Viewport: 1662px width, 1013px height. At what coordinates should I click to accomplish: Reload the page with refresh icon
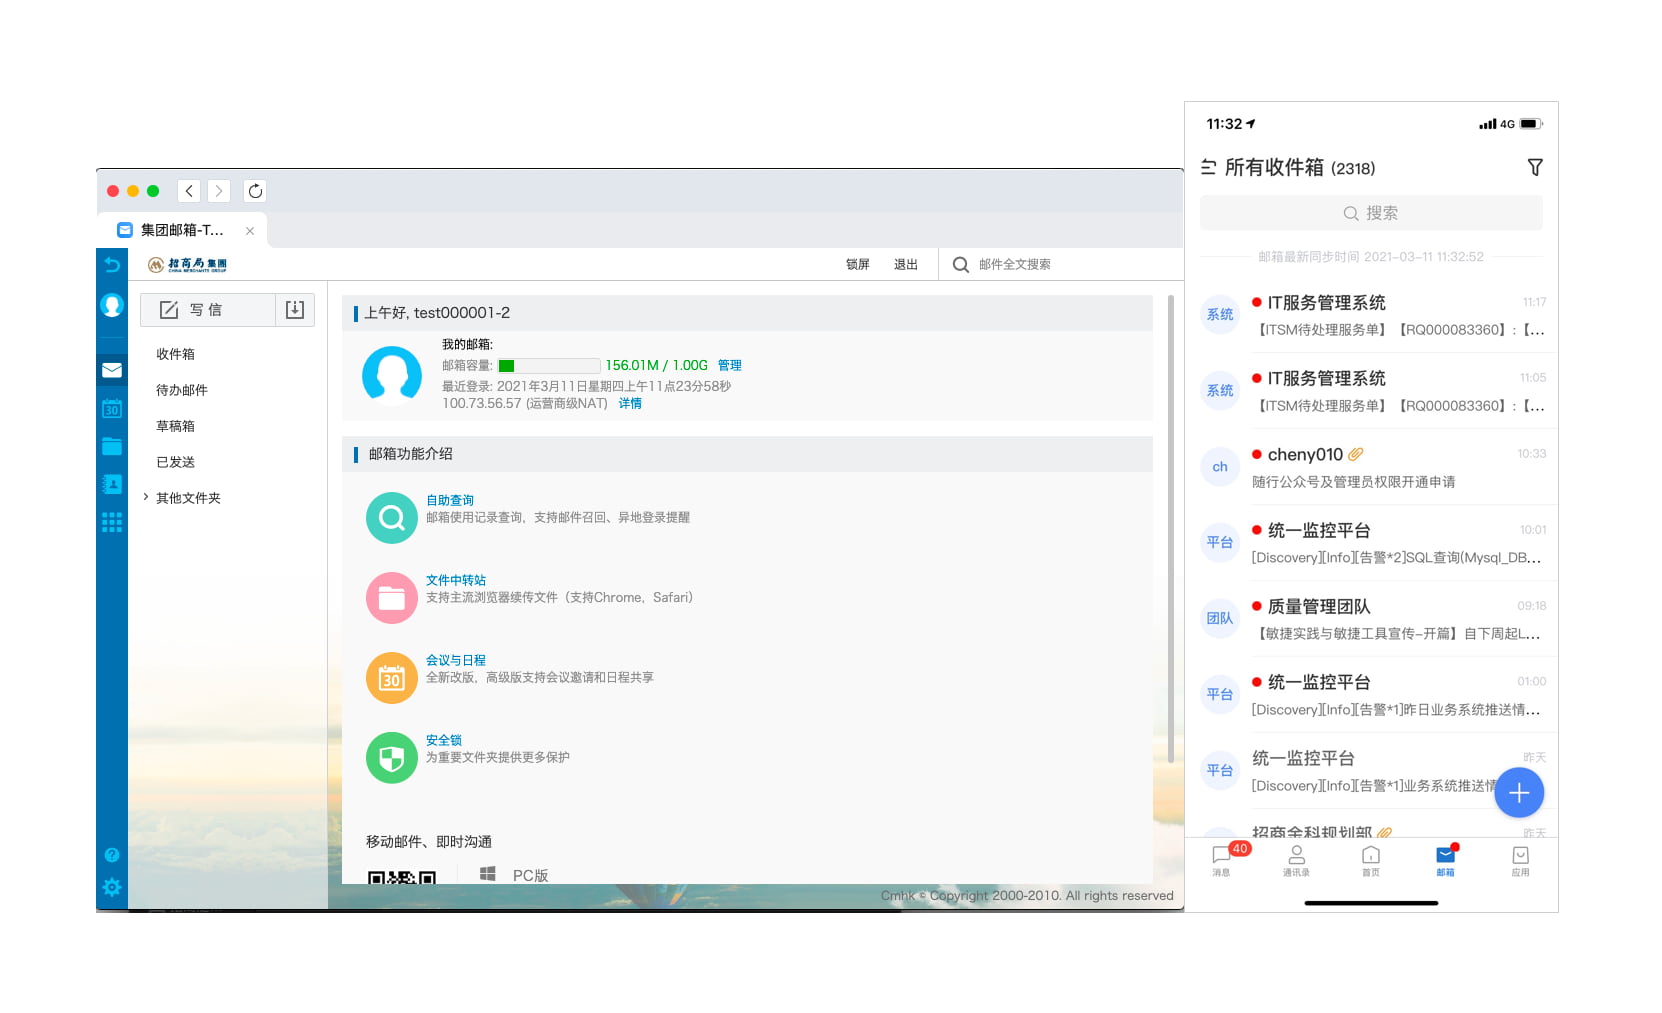[x=255, y=191]
